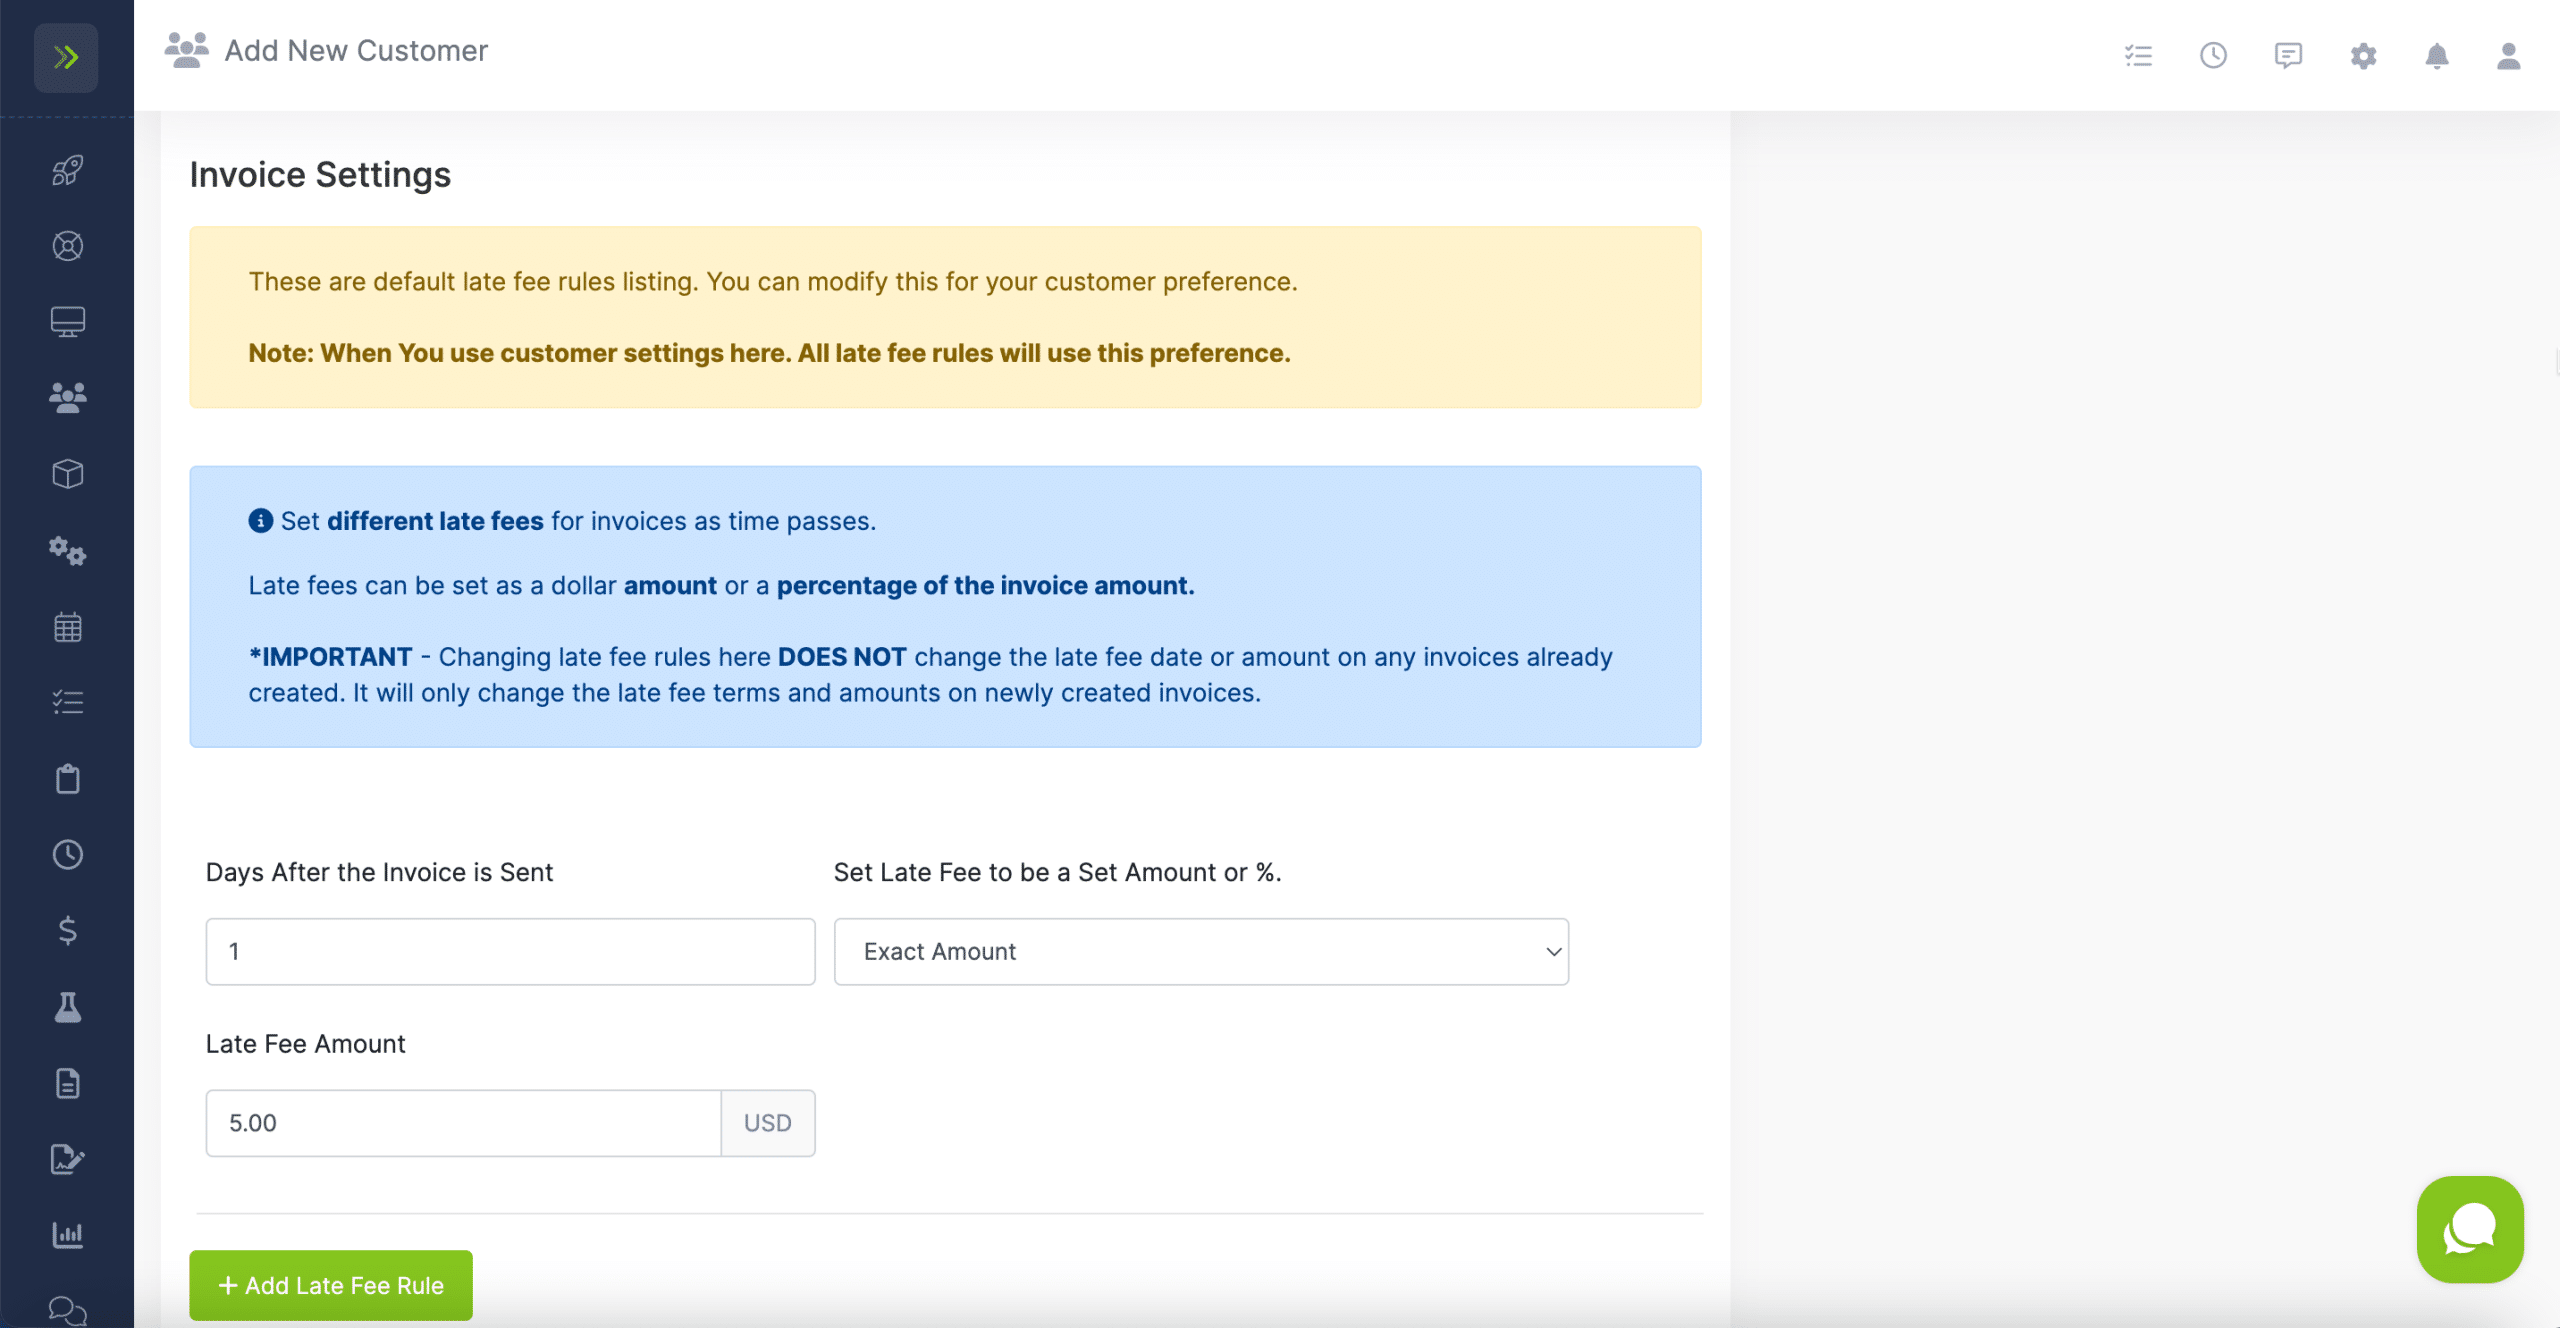Expand the Exact Amount late fee dropdown
Screen dimensions: 2560x1328
tap(1201, 952)
